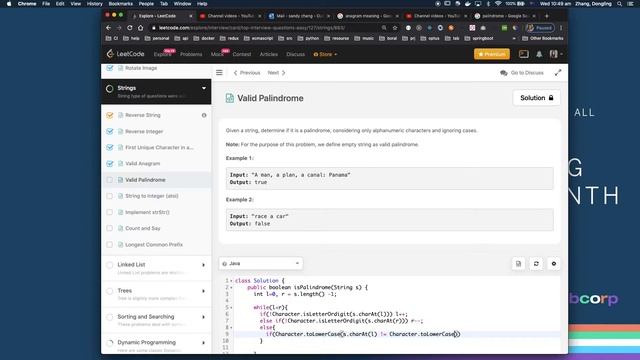Bookmark this page with star icon
This screenshot has height=360, width=640.
click(x=395, y=28)
